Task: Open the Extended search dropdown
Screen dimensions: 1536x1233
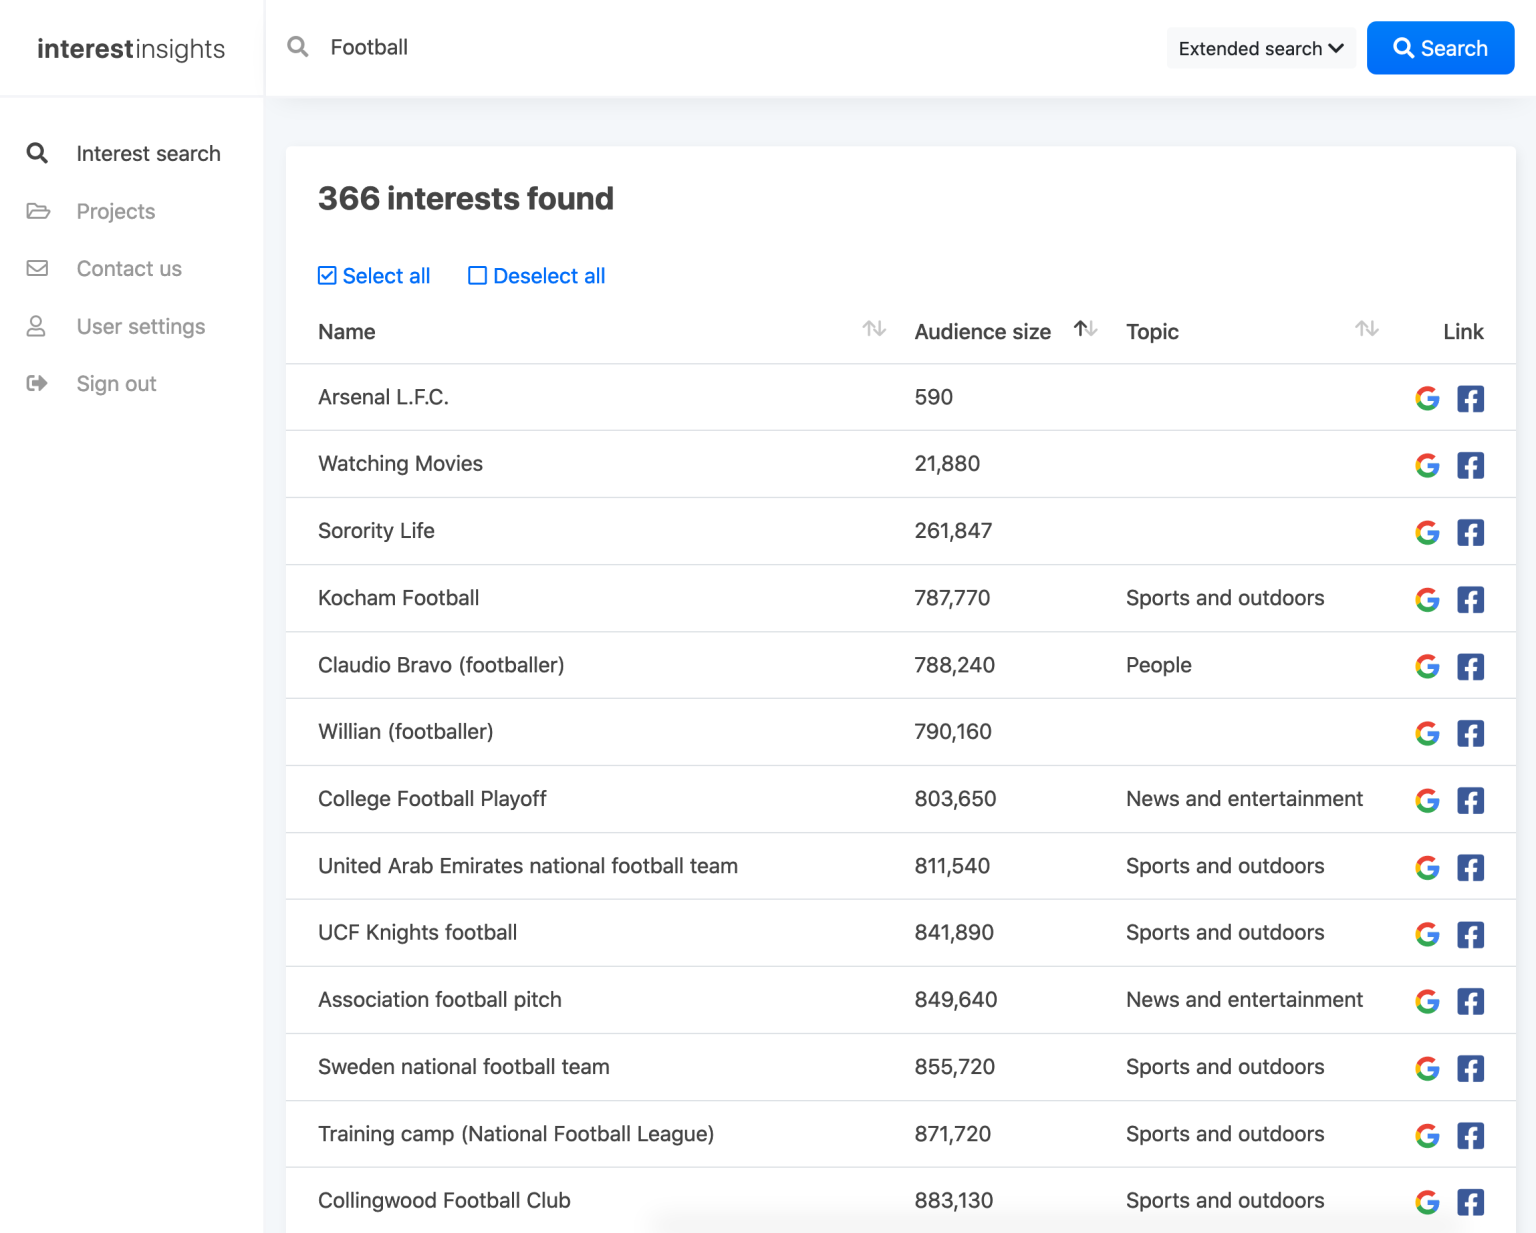Action: 1260,47
